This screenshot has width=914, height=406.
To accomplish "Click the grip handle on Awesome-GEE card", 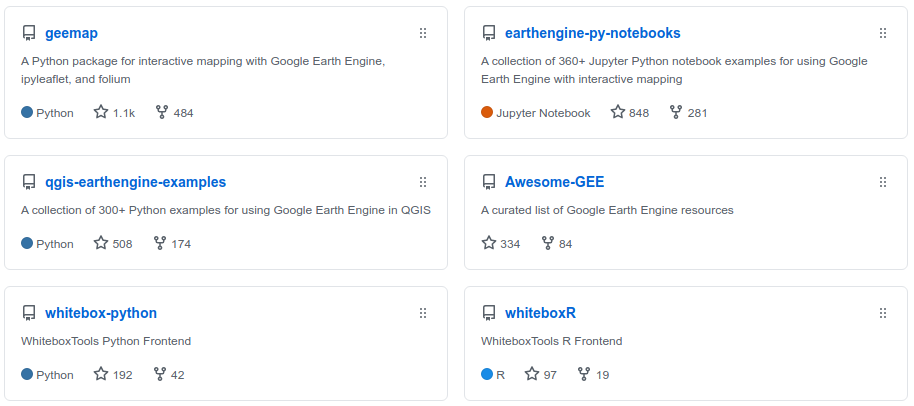I will click(883, 182).
